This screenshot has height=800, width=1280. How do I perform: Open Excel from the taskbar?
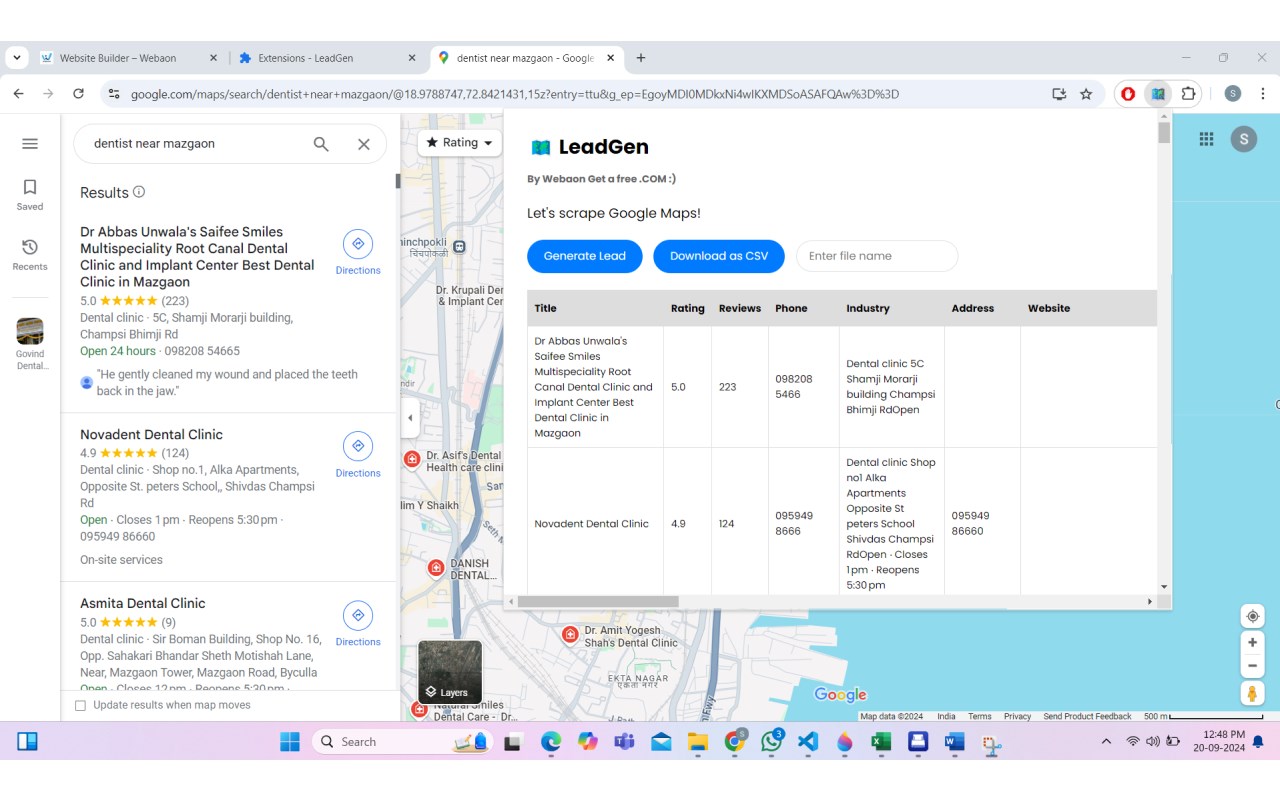[x=881, y=742]
